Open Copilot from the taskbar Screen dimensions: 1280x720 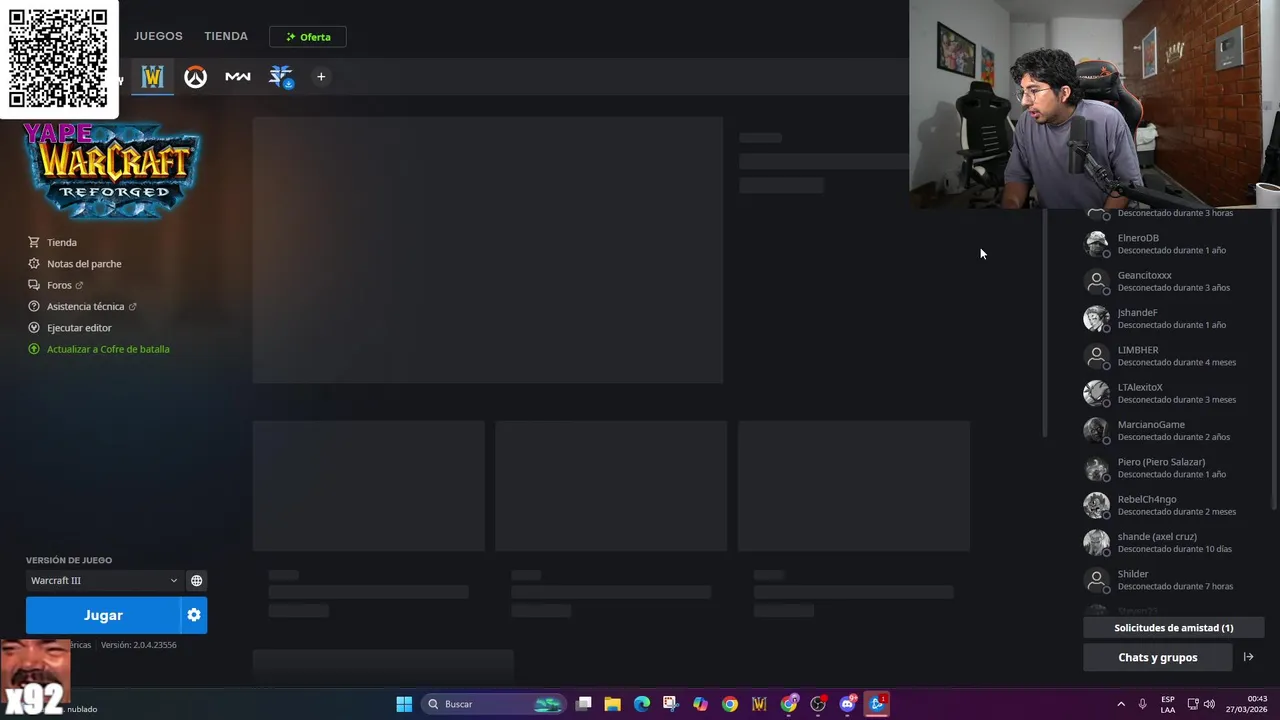coord(701,704)
